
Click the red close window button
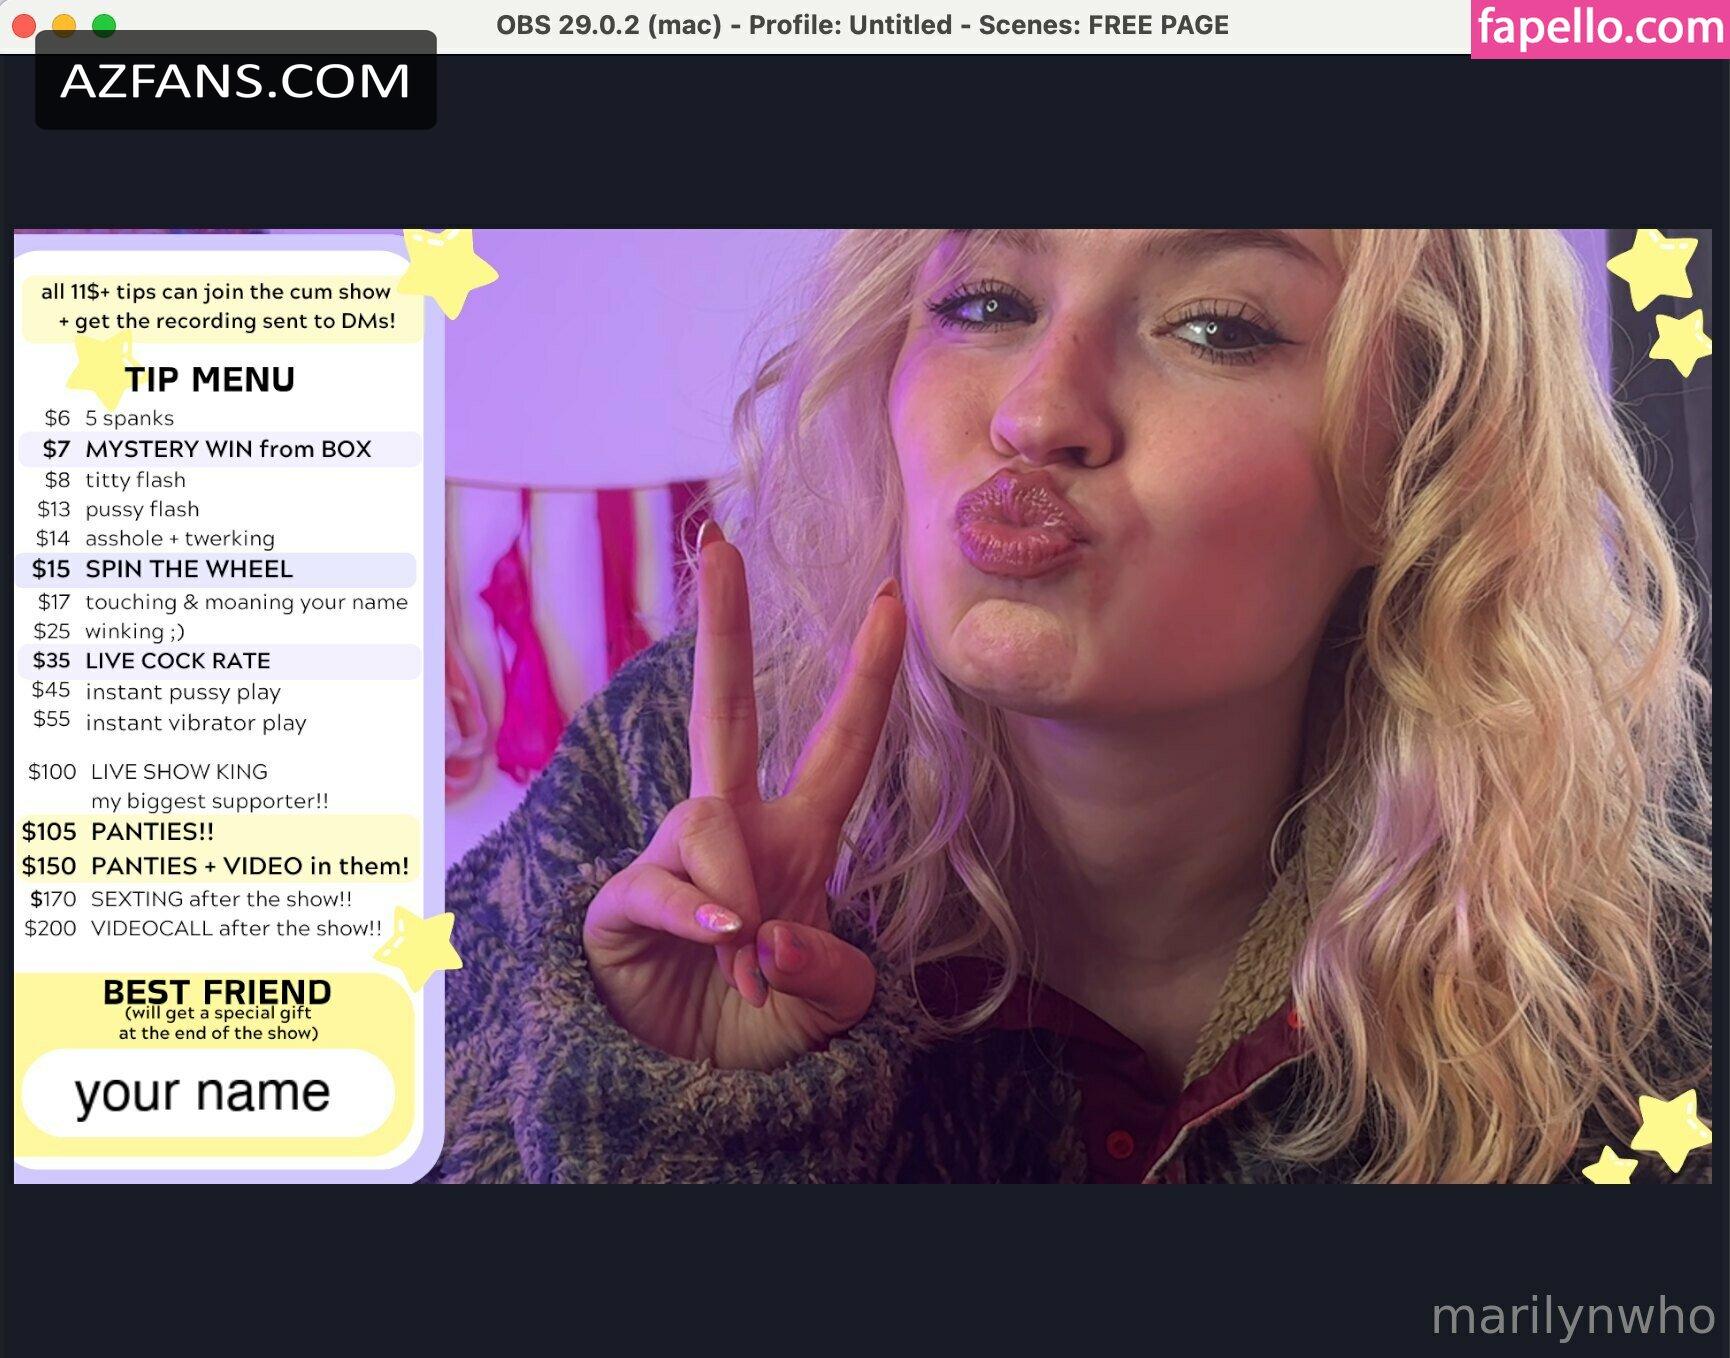coord(24,25)
